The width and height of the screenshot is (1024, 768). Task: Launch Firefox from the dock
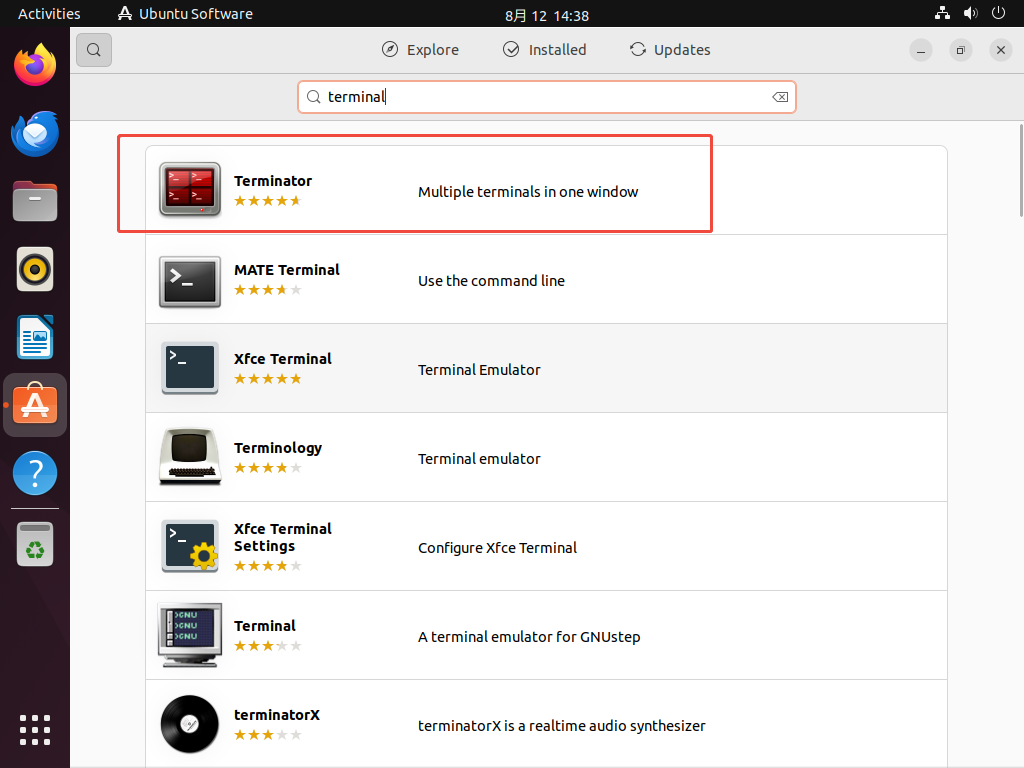(x=35, y=65)
